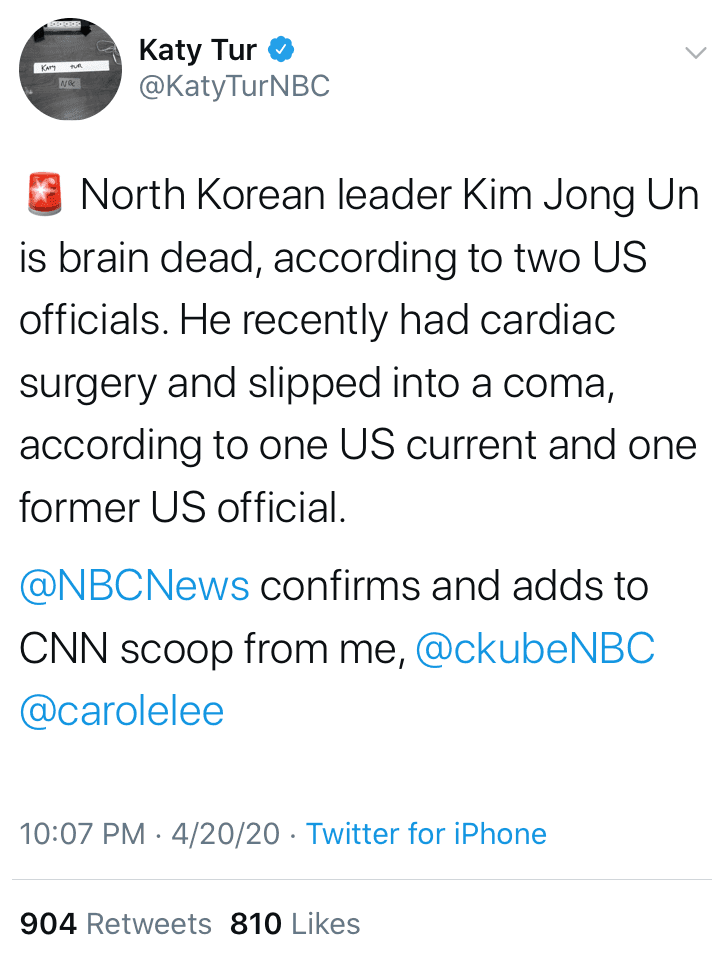Click the 'former US official.' line
This screenshot has height=953, width=724.
point(182,508)
